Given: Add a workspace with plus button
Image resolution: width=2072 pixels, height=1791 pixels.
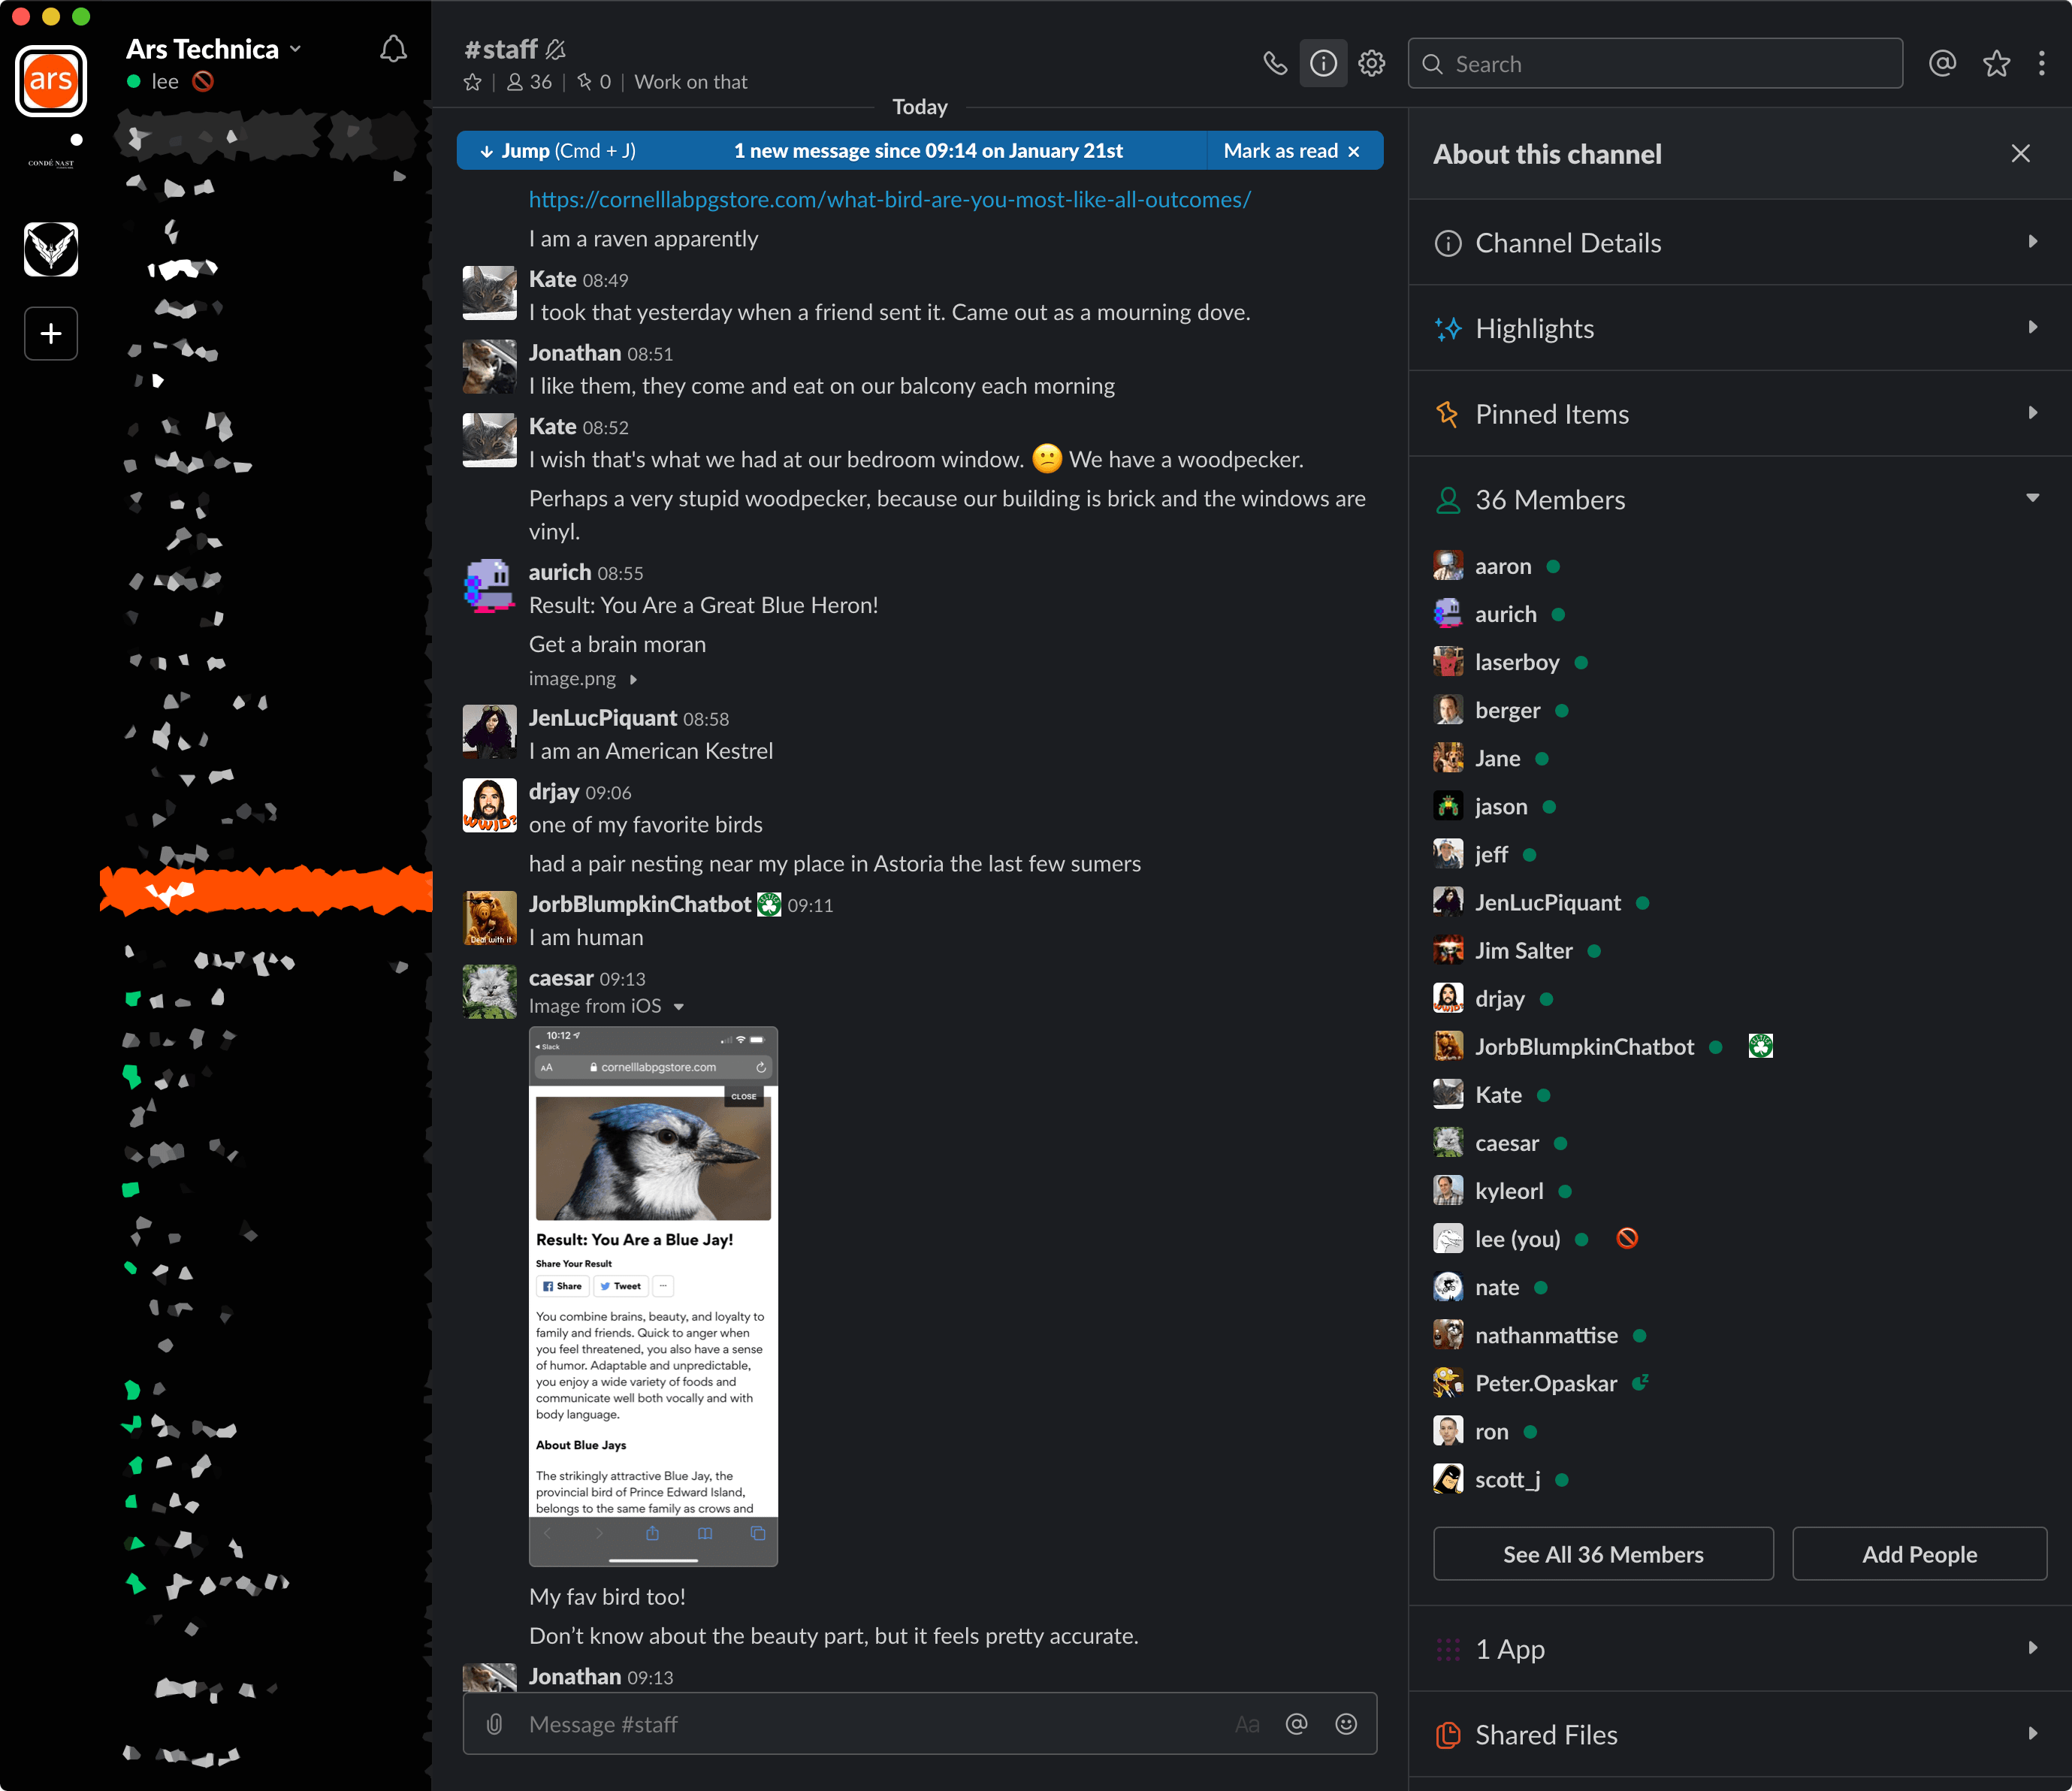Looking at the screenshot, I should 51,333.
